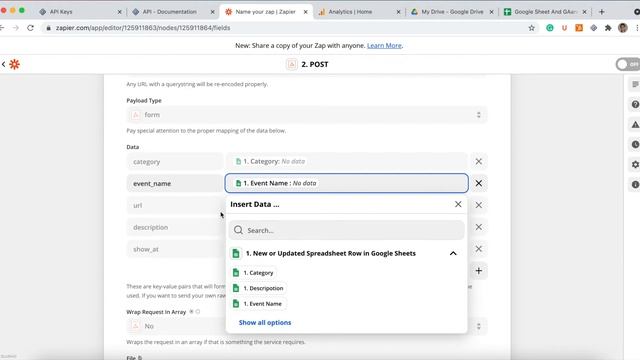Remove the show_at data row
The width and height of the screenshot is (640, 360).
pos(478,249)
